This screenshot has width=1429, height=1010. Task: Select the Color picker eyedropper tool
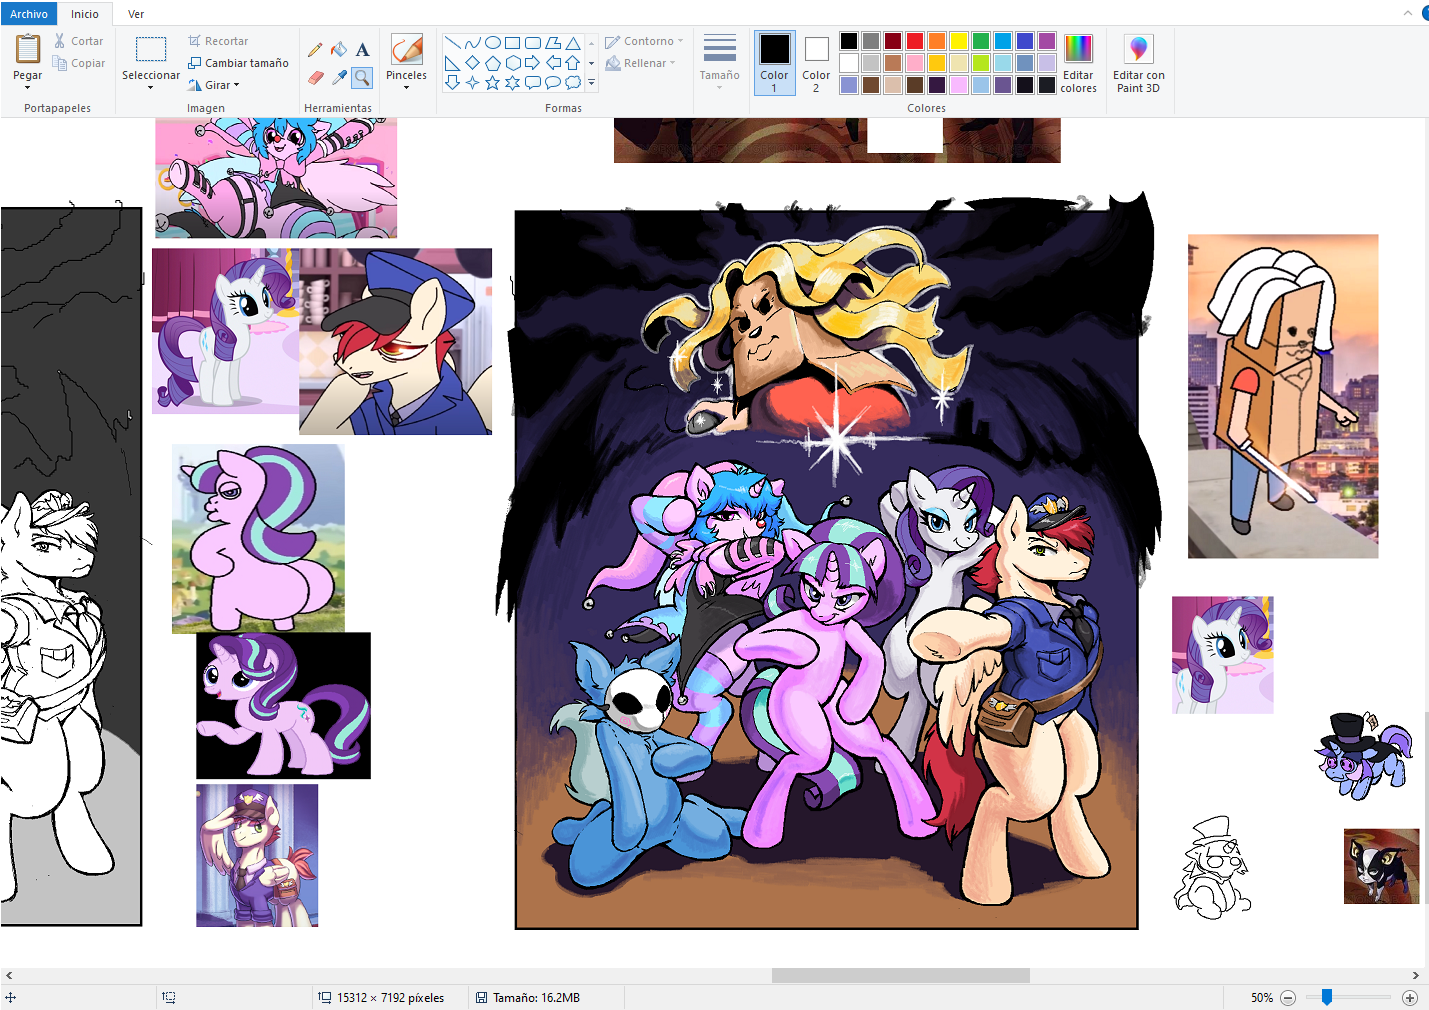coord(339,77)
